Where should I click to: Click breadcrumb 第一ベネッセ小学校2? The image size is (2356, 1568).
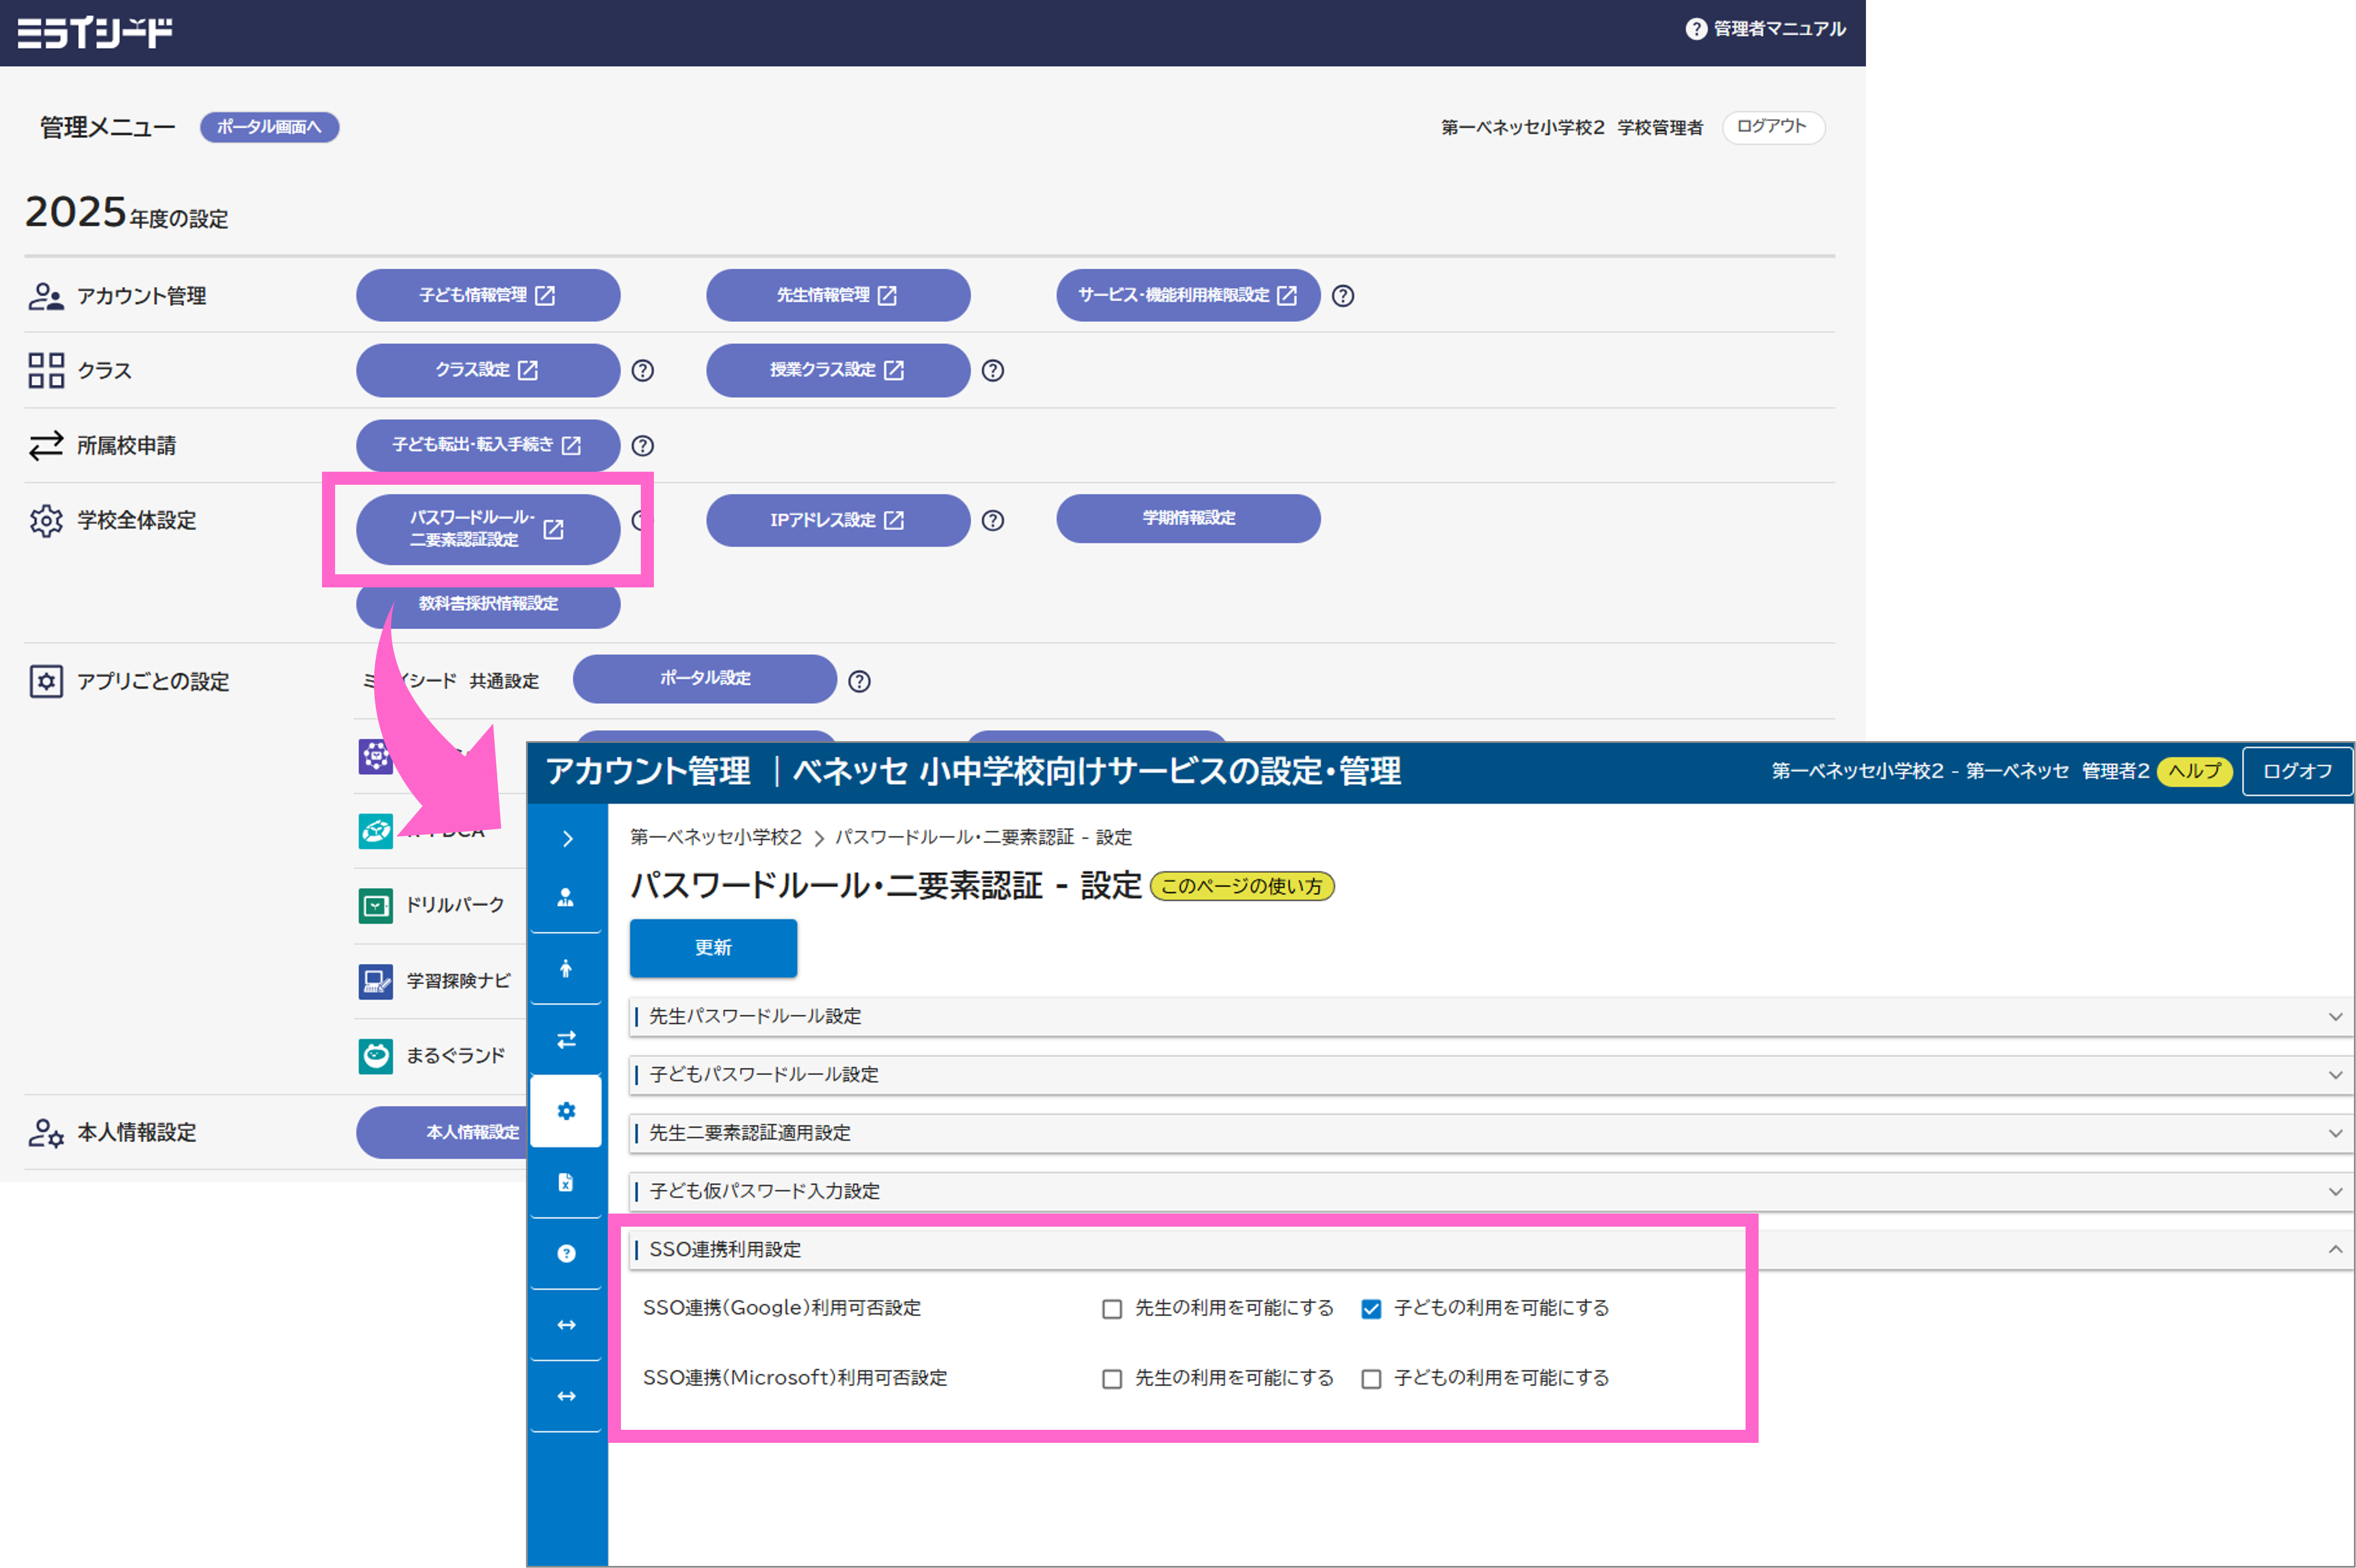[715, 837]
